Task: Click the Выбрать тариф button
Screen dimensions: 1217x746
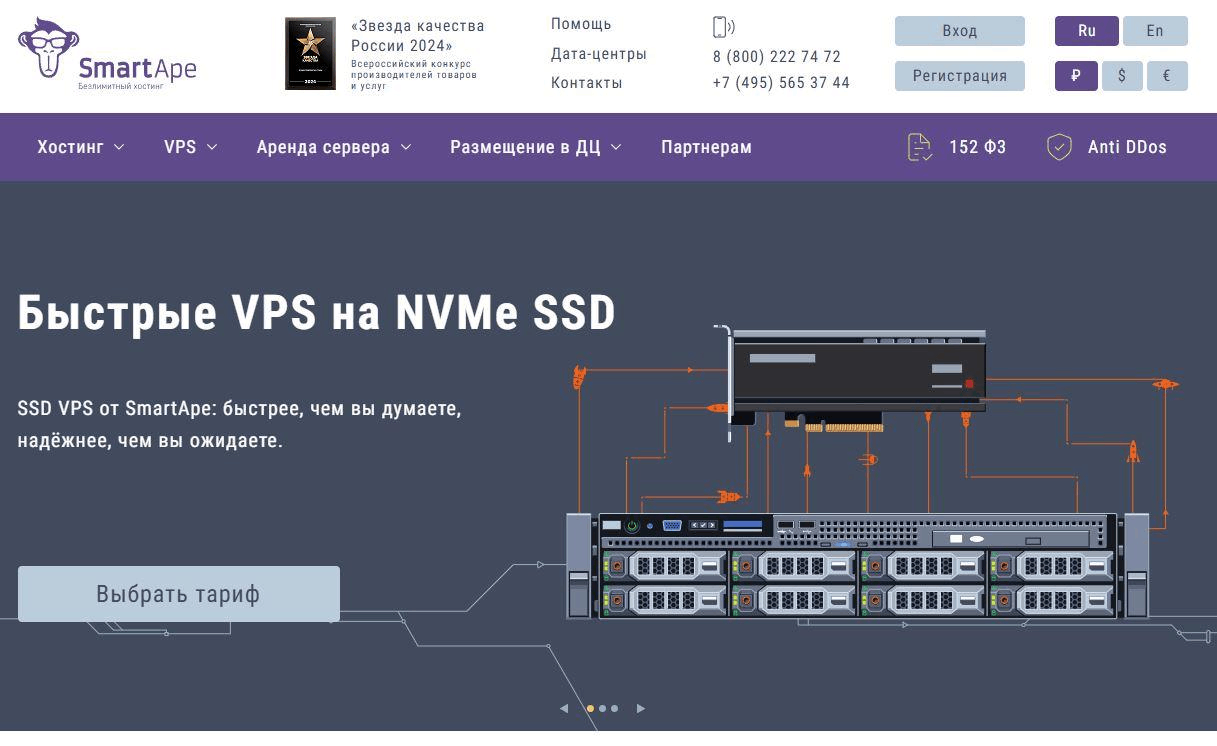Action: pos(179,594)
